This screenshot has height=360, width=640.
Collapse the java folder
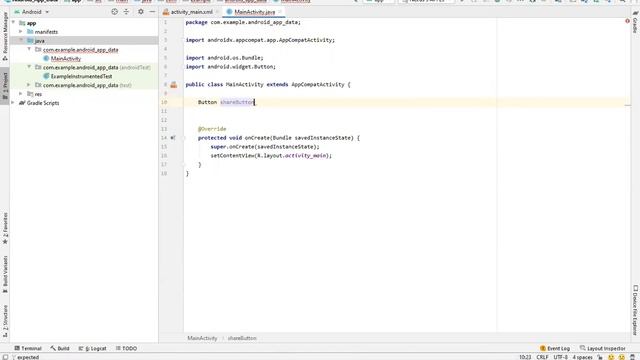[21, 40]
